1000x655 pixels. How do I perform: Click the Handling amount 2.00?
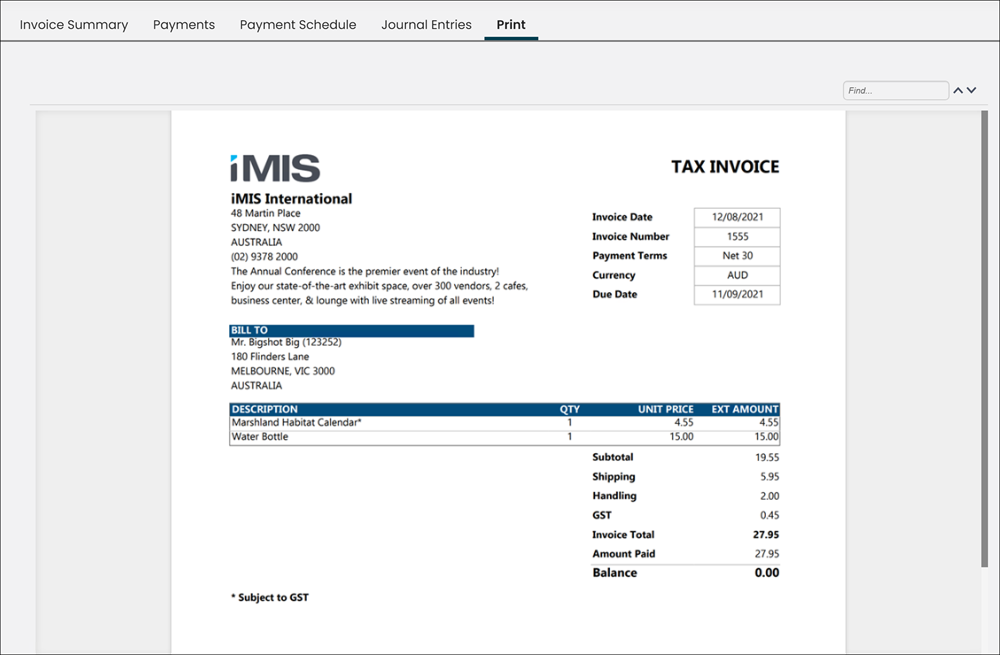click(770, 496)
